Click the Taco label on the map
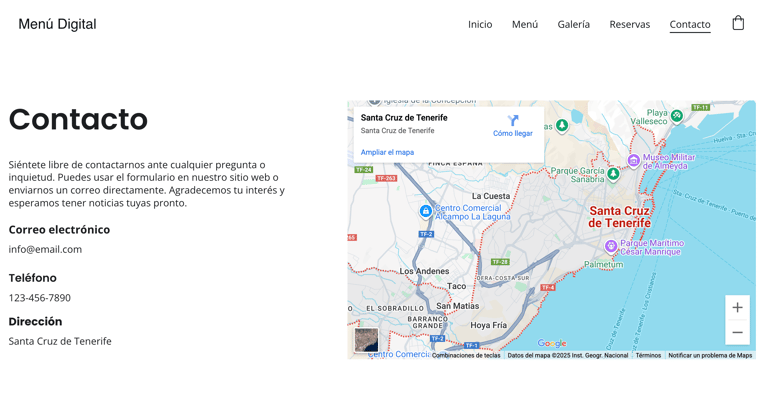Screen dimensions: 768x406 click(x=456, y=286)
